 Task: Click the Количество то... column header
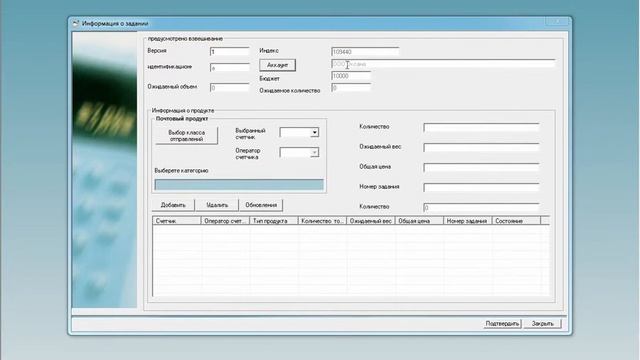[x=322, y=221]
